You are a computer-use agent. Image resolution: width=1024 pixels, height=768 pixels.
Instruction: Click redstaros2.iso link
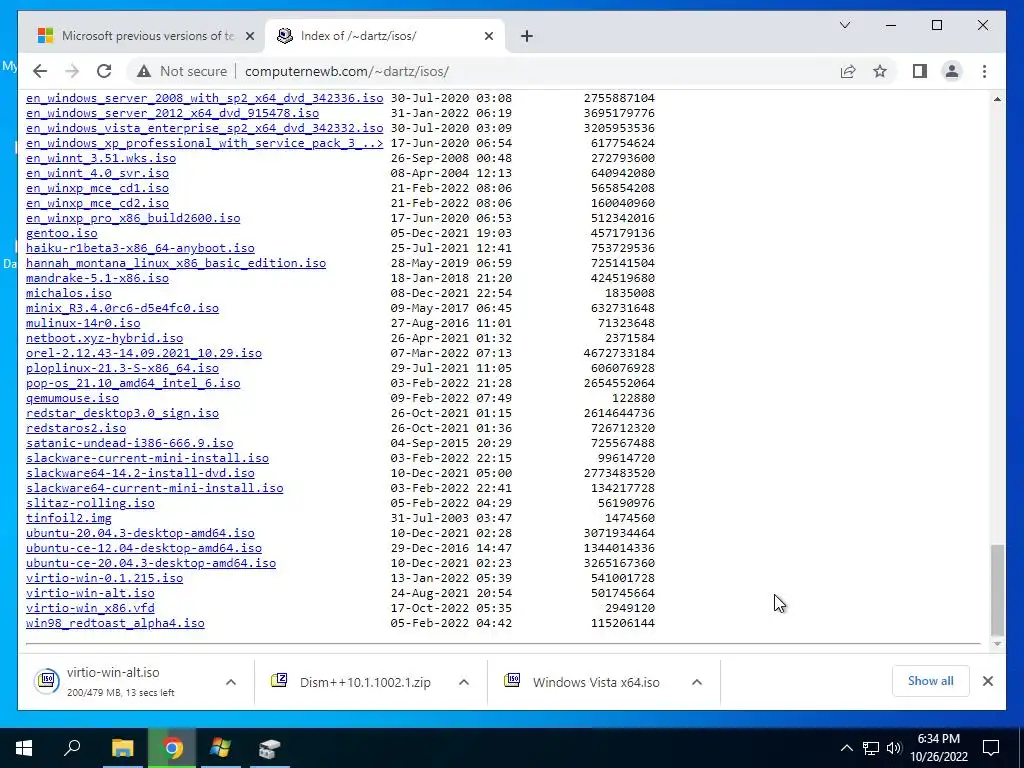(x=76, y=428)
